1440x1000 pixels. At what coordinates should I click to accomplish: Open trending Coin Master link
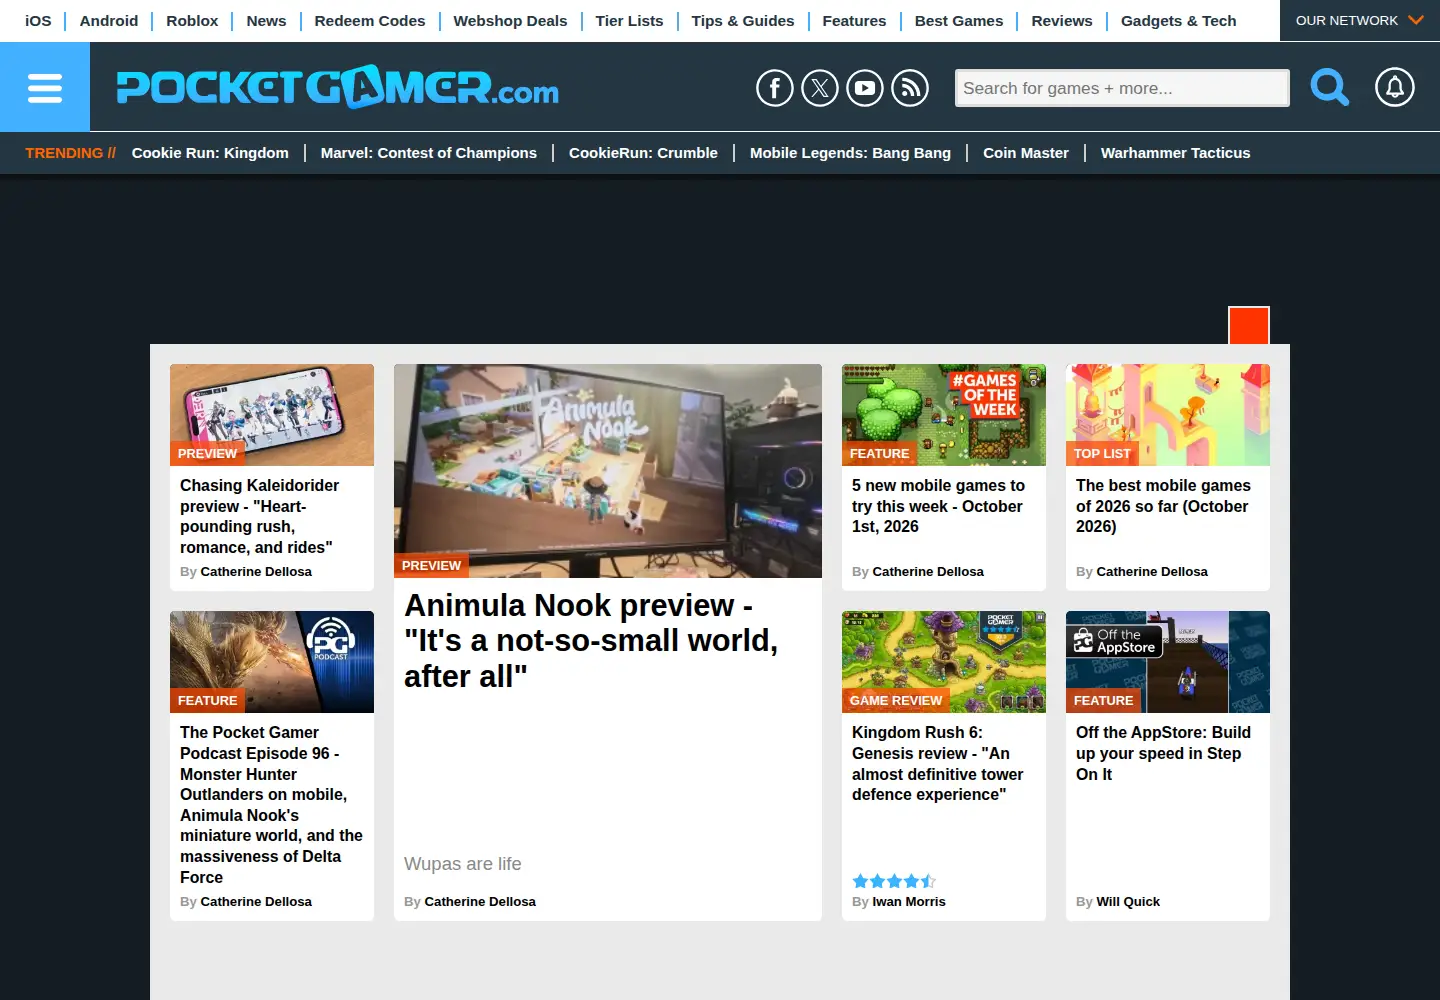(x=1026, y=153)
